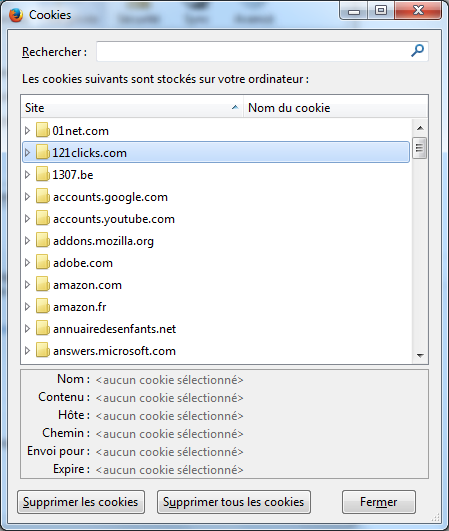
Task: Maximize the Cookies window
Action: [x=381, y=11]
